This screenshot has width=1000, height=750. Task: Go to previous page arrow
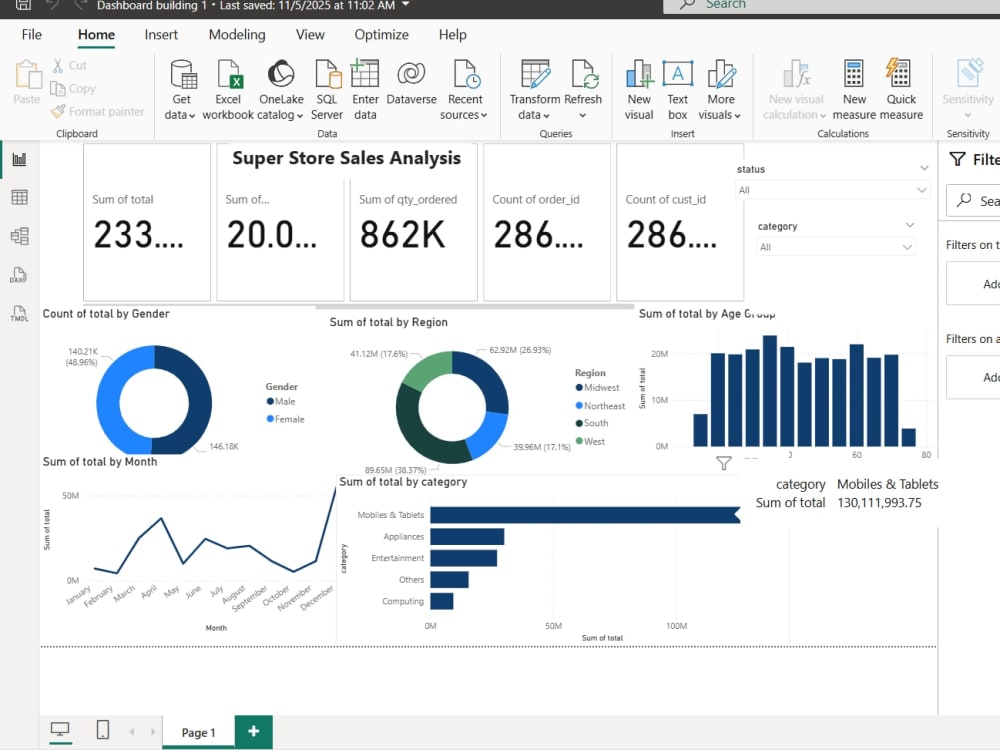132,732
